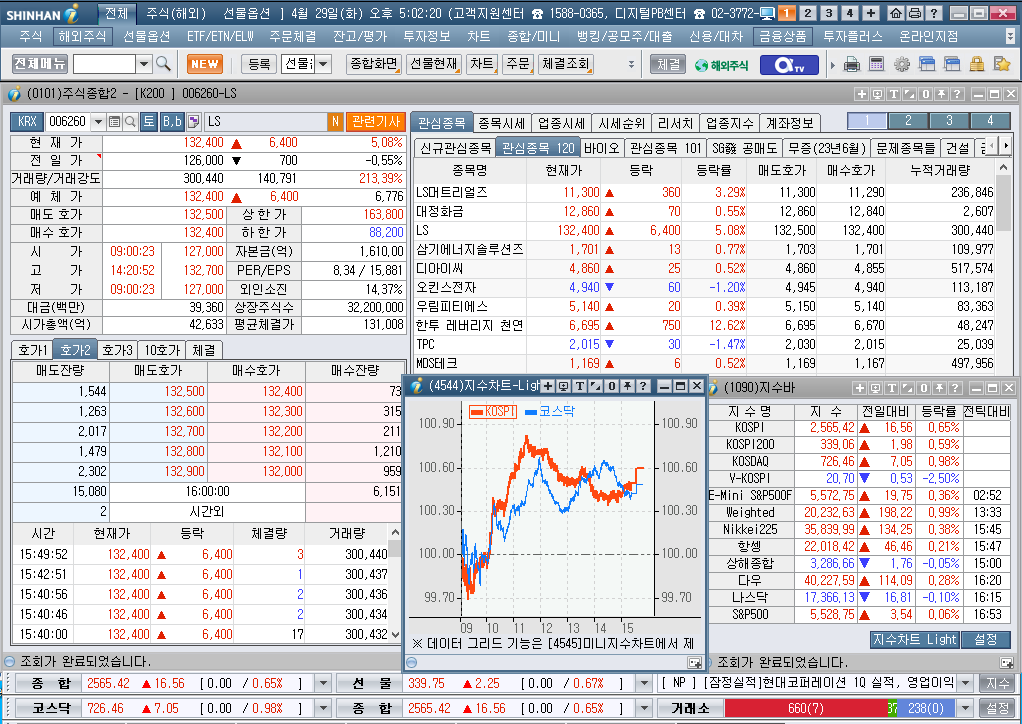Click the second window arrangement icon before the padlock
This screenshot has width=1022, height=724.
point(952,64)
